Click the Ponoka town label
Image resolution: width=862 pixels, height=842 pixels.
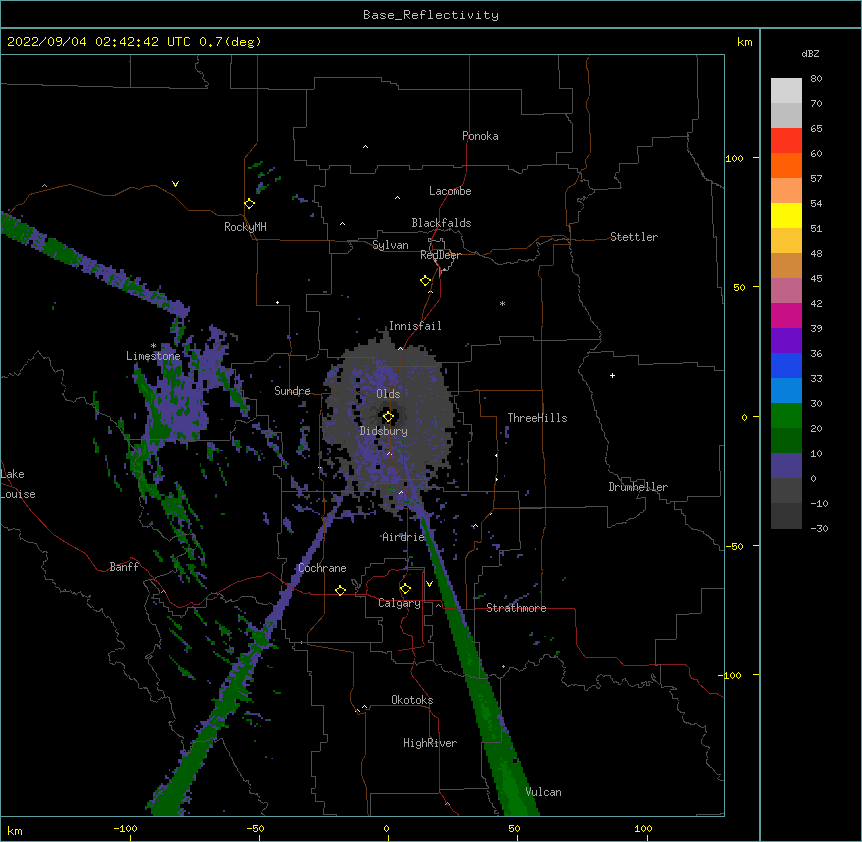[x=480, y=136]
